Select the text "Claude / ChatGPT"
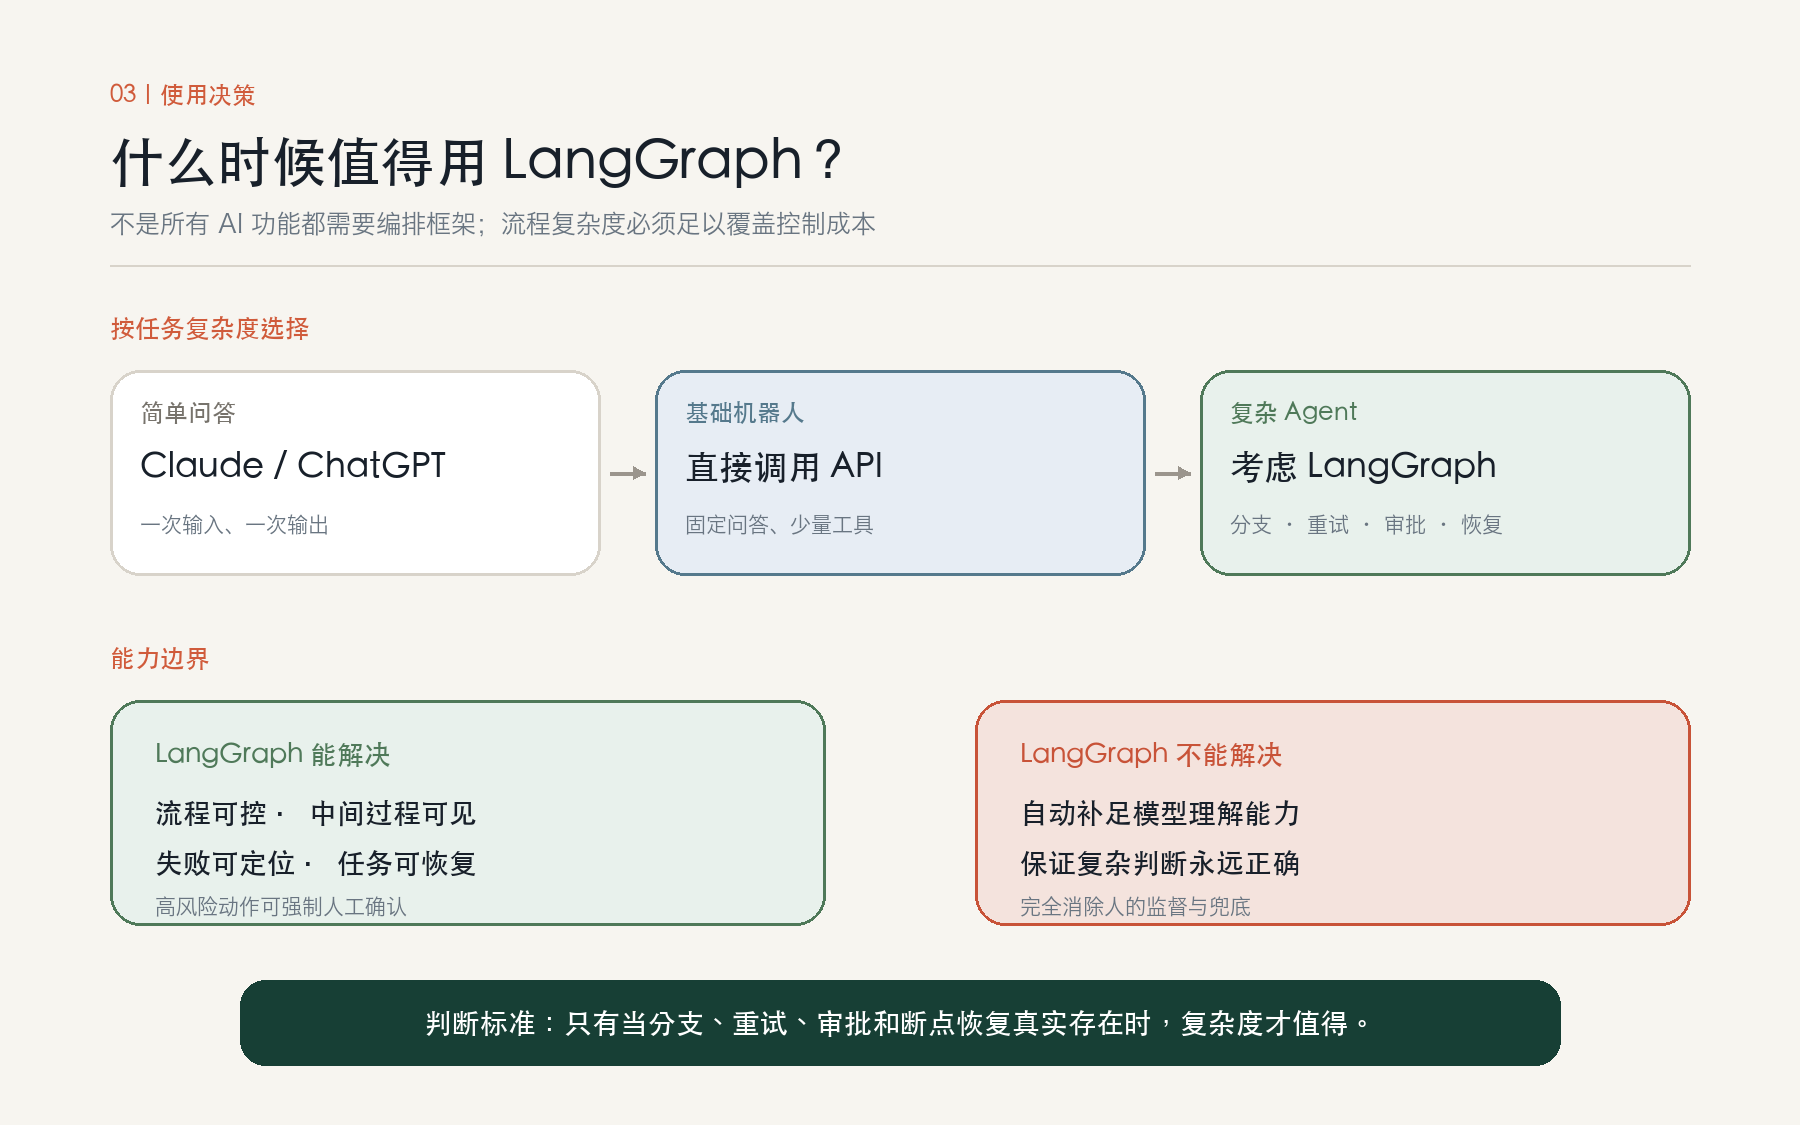The height and width of the screenshot is (1125, 1800). coord(293,465)
